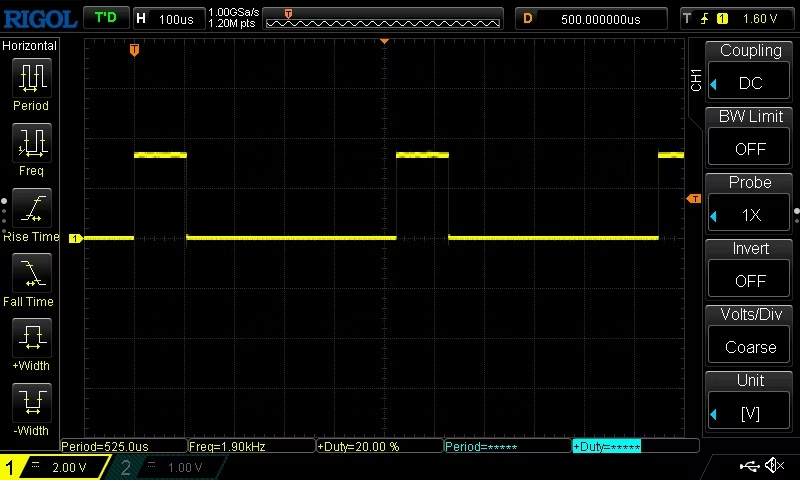Click the USB connection status icon
800x480 pixels.
(749, 465)
